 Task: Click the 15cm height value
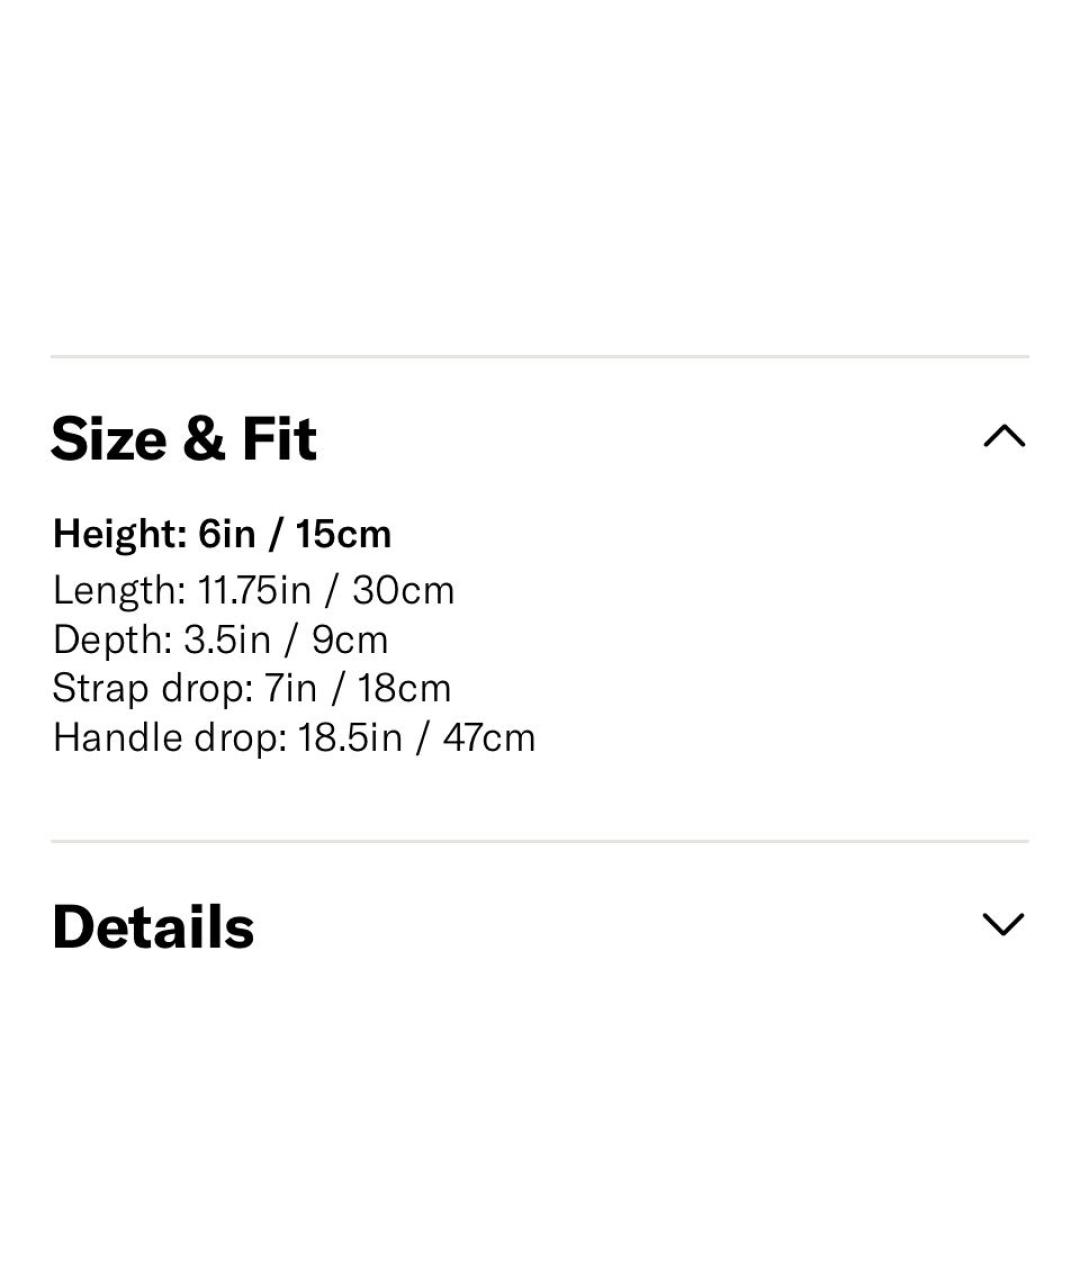click(x=343, y=534)
